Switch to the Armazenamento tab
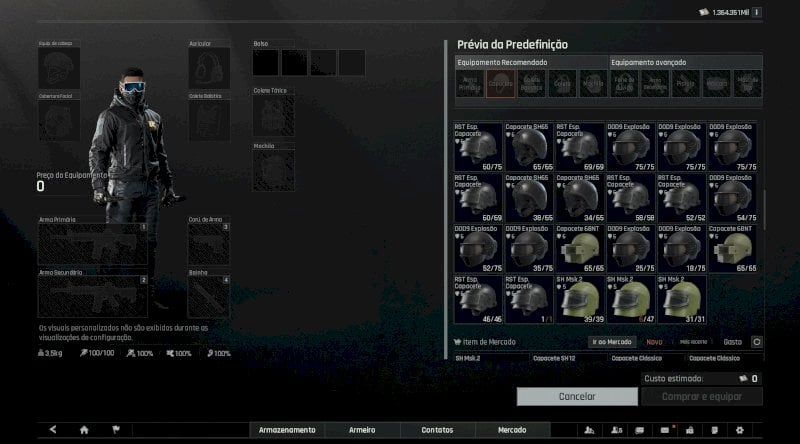 (287, 430)
